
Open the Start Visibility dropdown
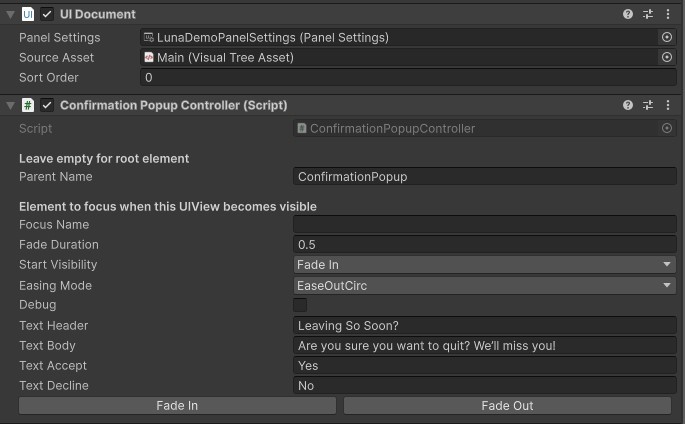click(485, 265)
